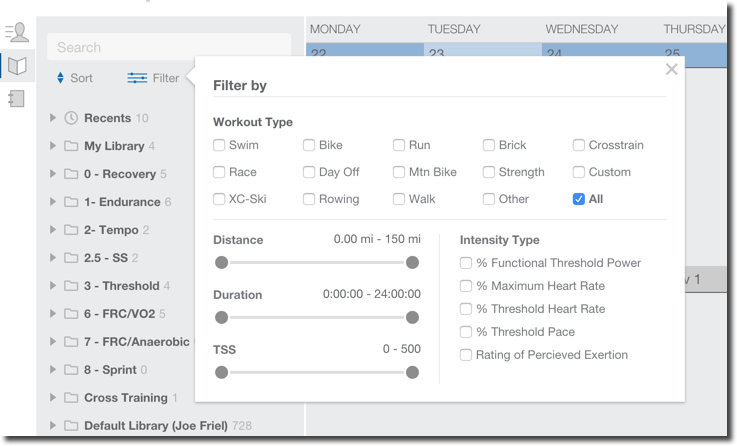Click the Filter sliders icon

coord(137,78)
